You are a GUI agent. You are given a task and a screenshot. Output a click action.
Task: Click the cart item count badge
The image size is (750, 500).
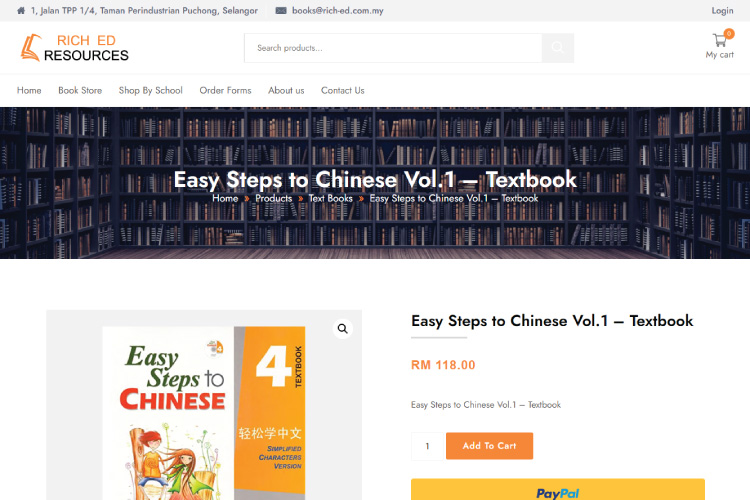click(x=728, y=33)
